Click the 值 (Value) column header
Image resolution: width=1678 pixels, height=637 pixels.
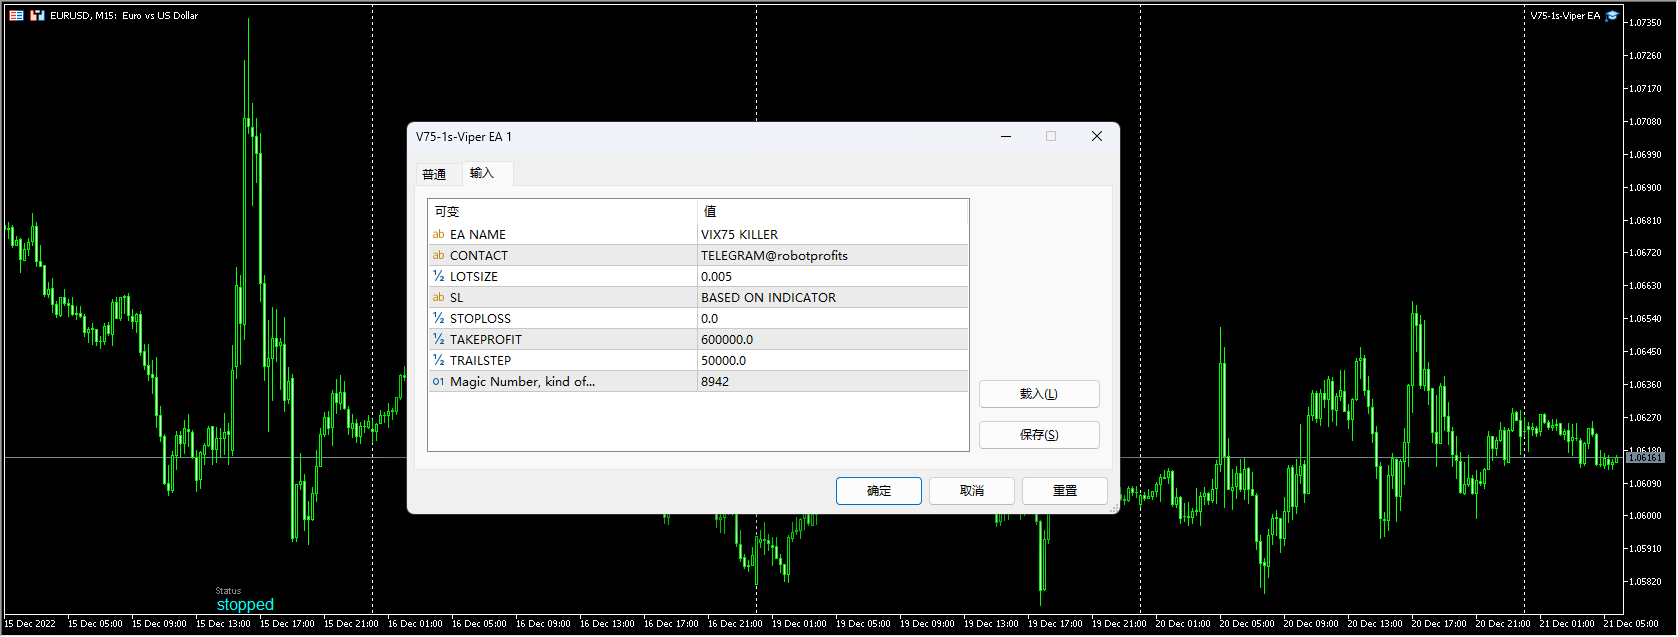click(x=710, y=212)
